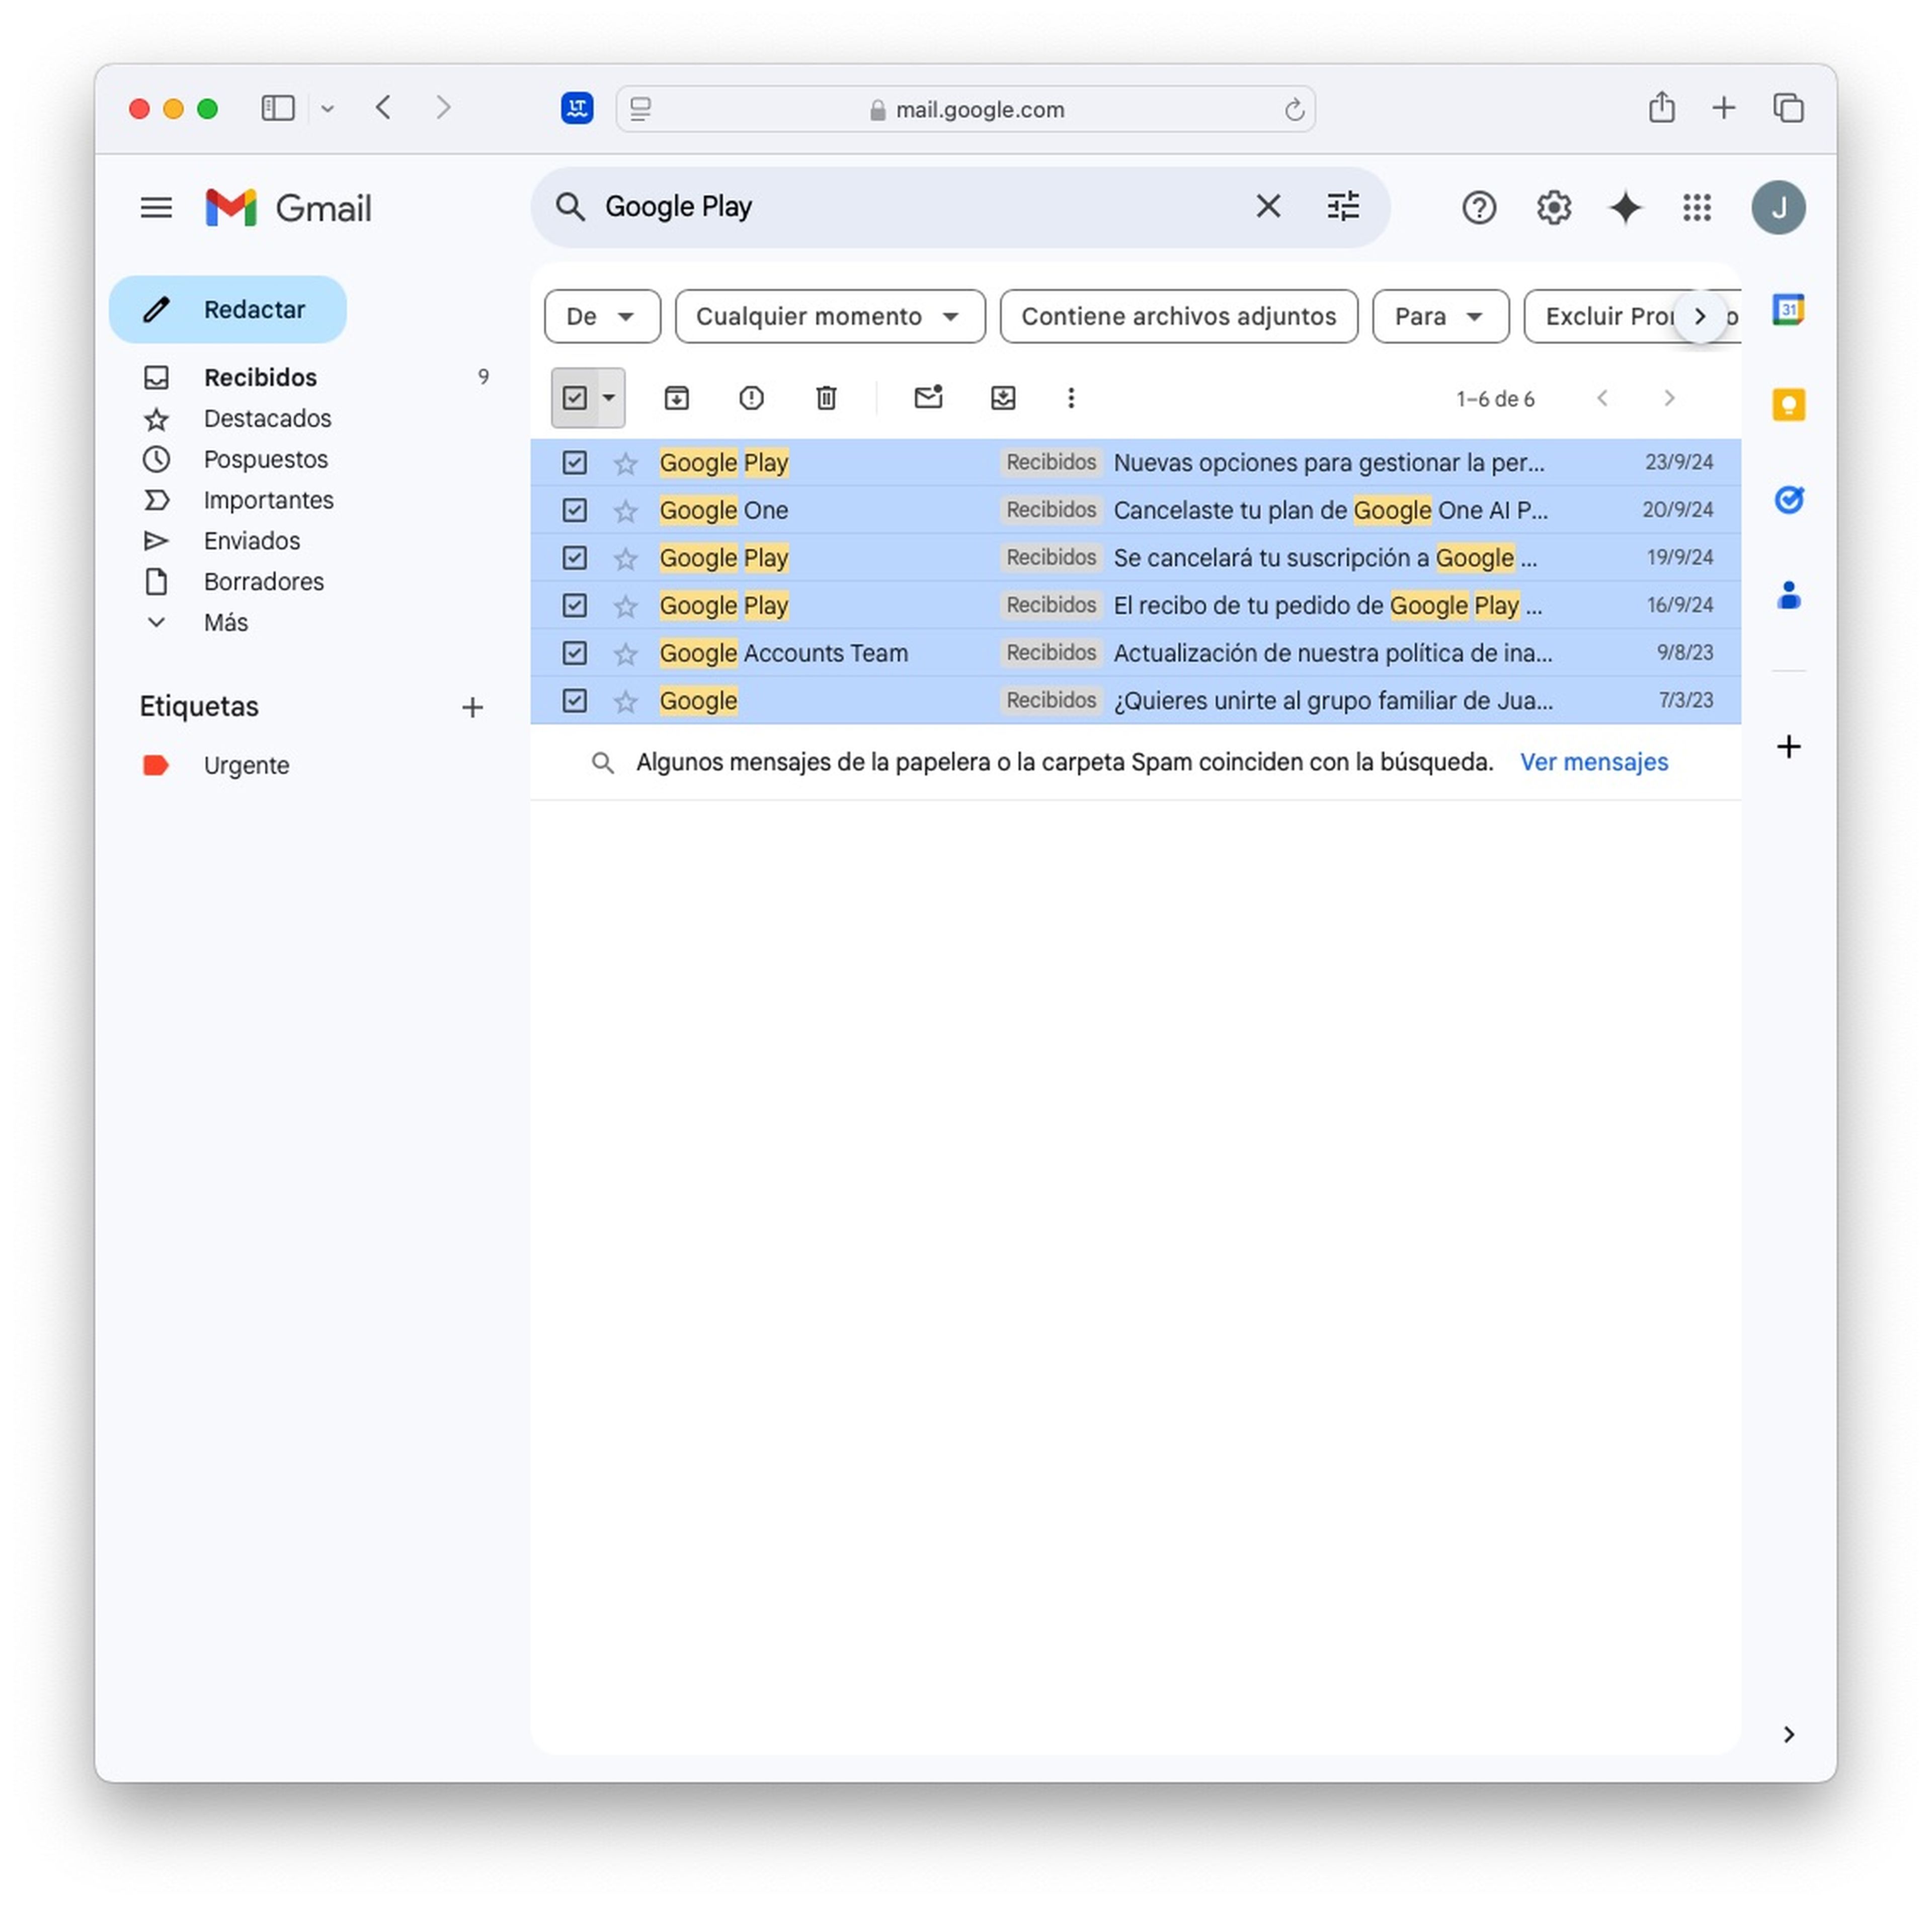The height and width of the screenshot is (1908, 1932).
Task: Open the Importantes folder
Action: click(x=268, y=500)
